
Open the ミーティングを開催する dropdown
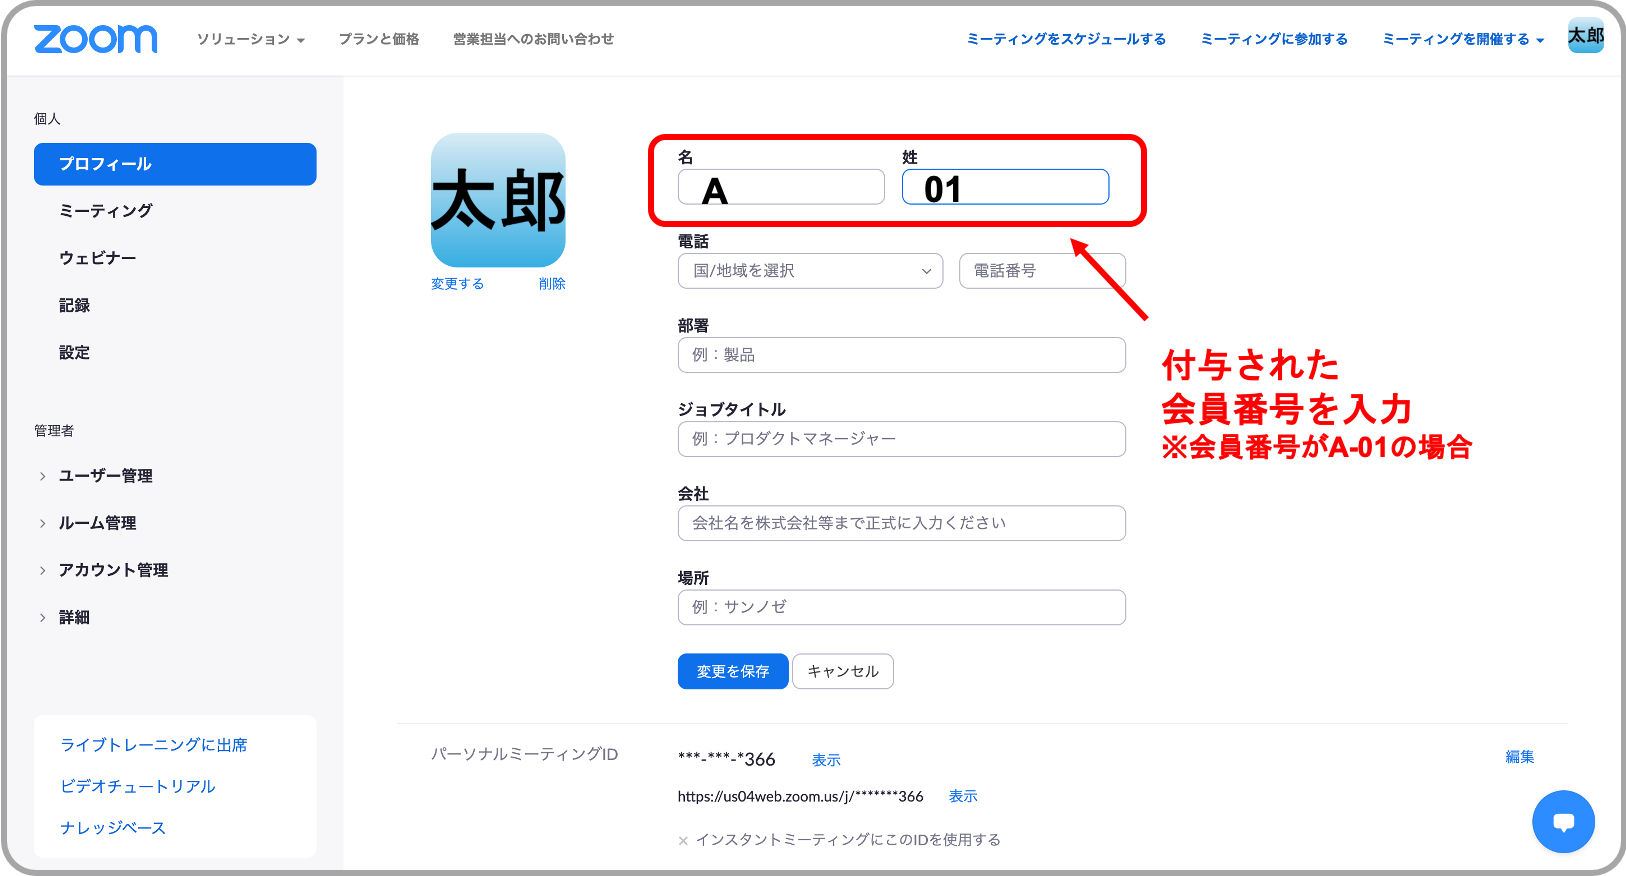(1462, 39)
